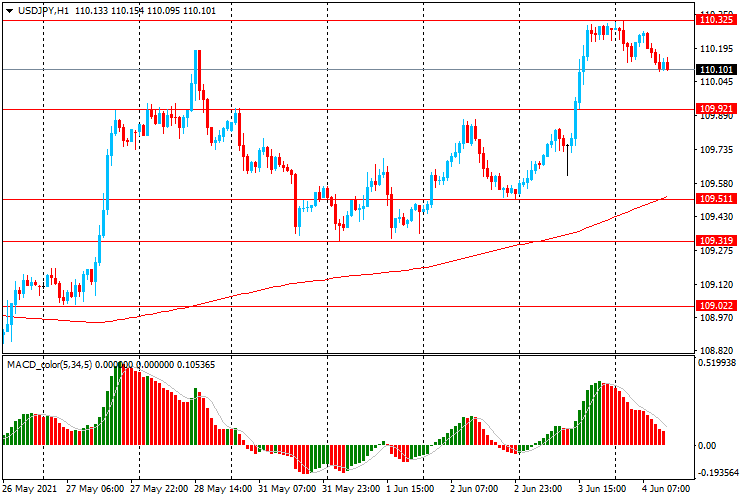Click the 26 May 2021 time label
This screenshot has width=740, height=500.
coord(29,488)
